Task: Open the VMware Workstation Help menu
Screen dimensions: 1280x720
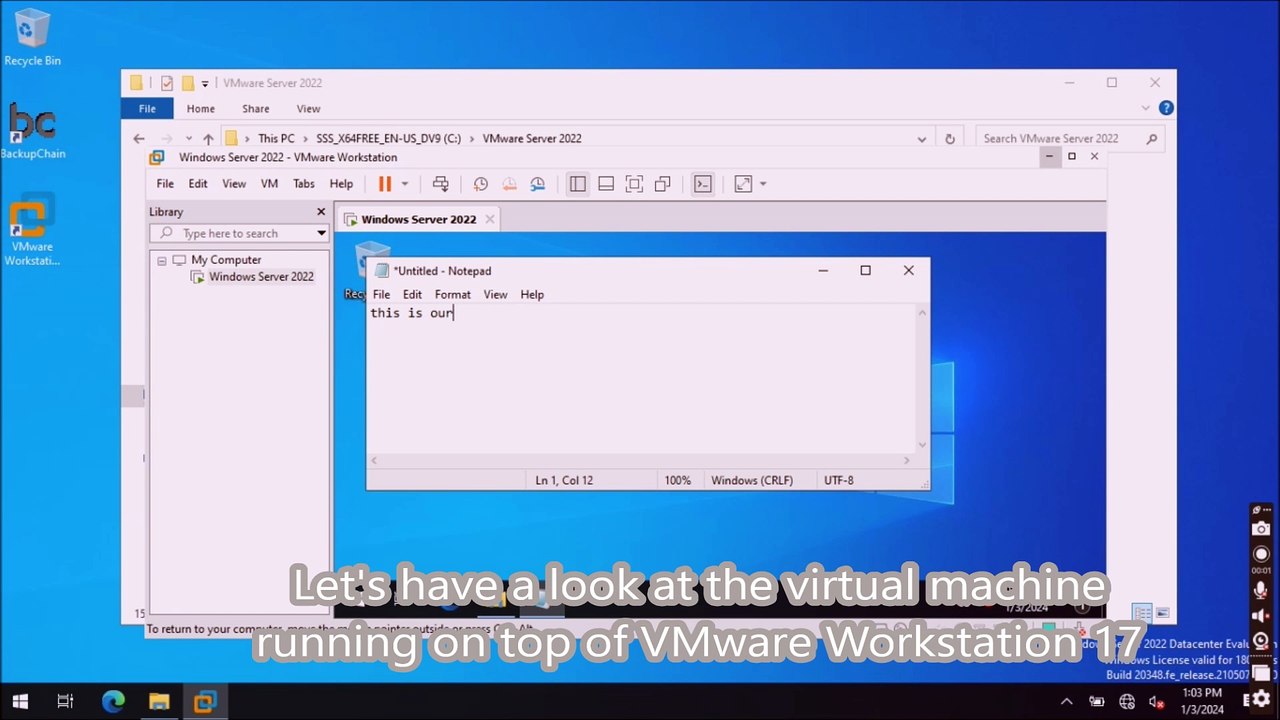Action: click(x=341, y=184)
